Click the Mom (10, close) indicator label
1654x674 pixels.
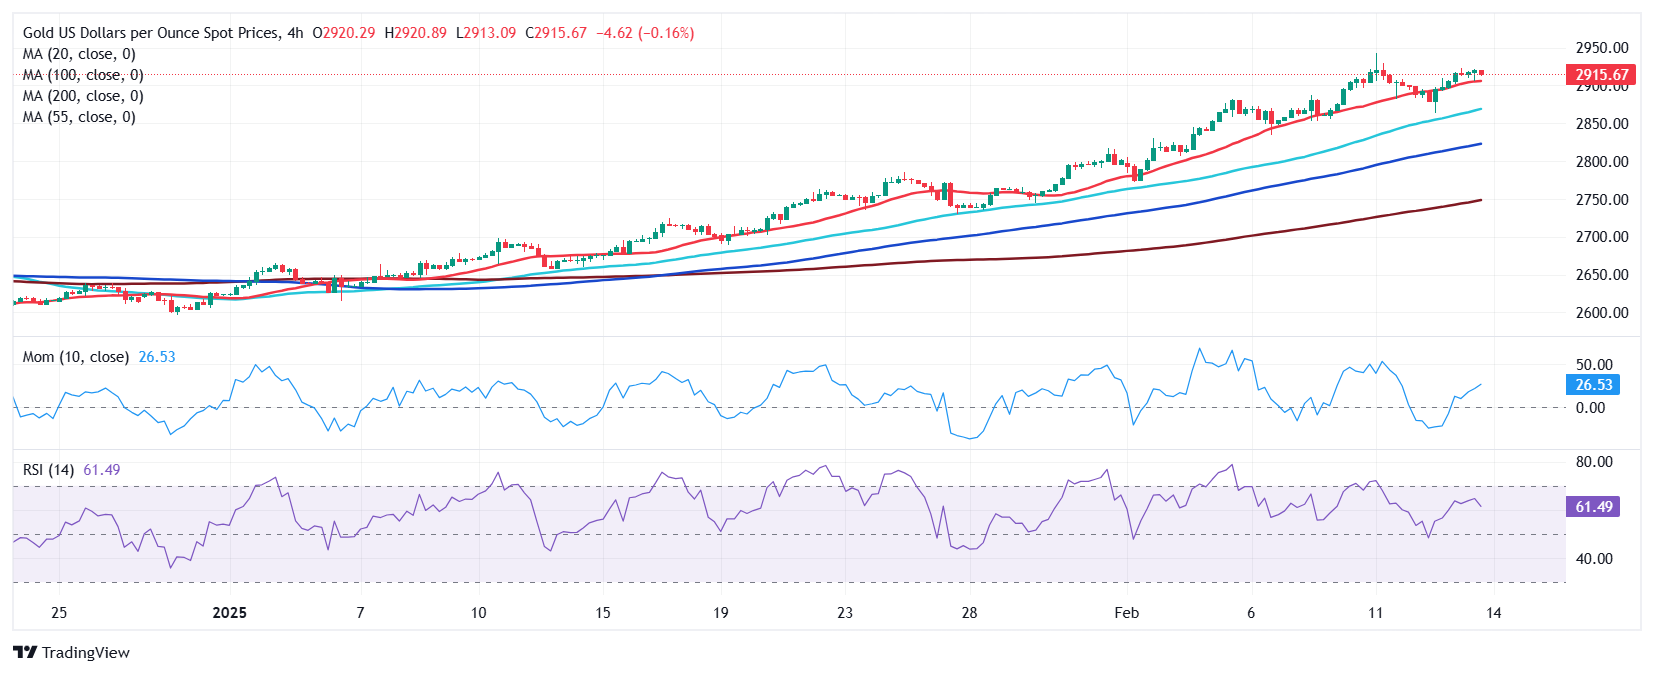76,357
